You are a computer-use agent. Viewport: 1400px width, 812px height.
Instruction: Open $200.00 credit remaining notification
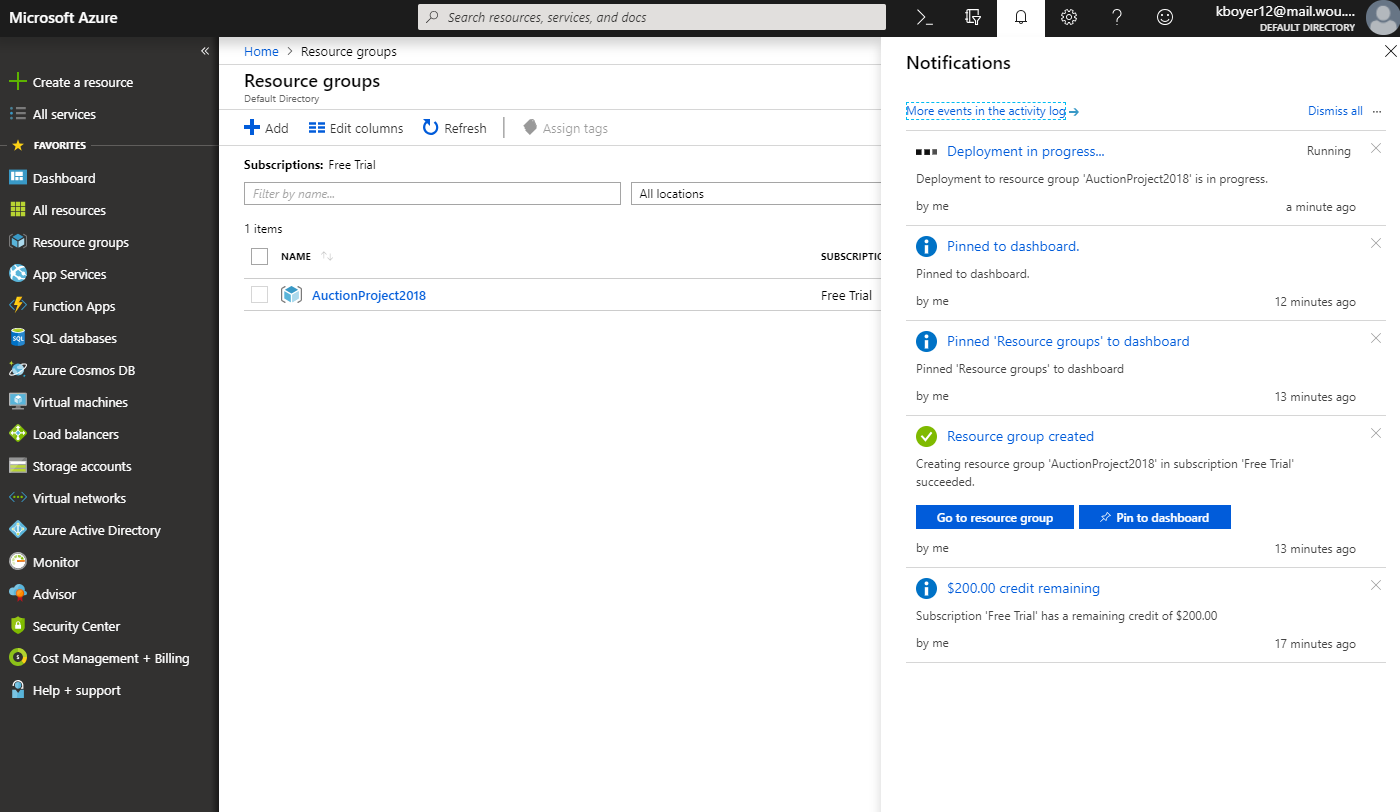(x=1023, y=588)
